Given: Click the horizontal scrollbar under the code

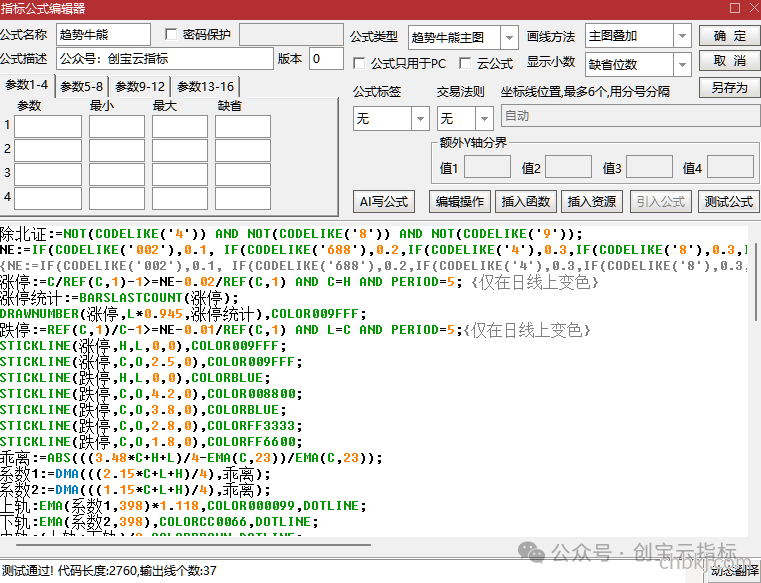Looking at the screenshot, I should (193, 545).
